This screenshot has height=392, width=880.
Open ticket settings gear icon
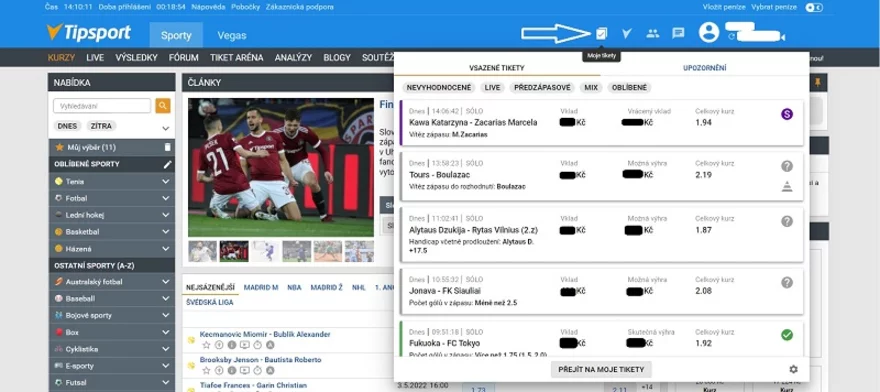coord(793,369)
